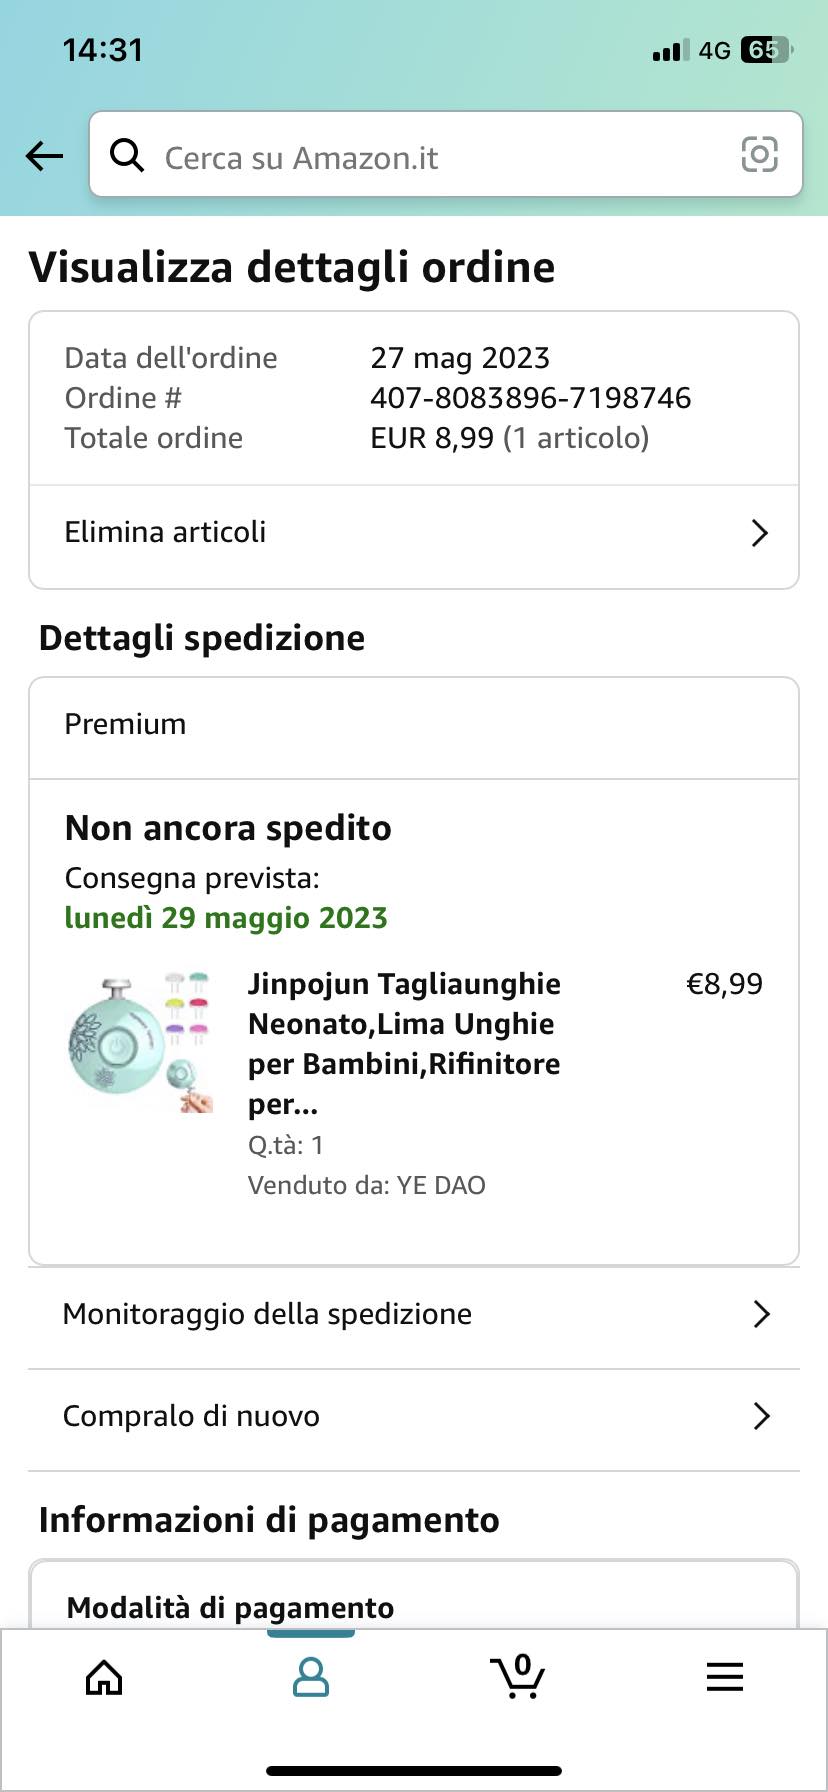The width and height of the screenshot is (828, 1792).
Task: Select Monitoraggio della spedizione row
Action: 267,1314
